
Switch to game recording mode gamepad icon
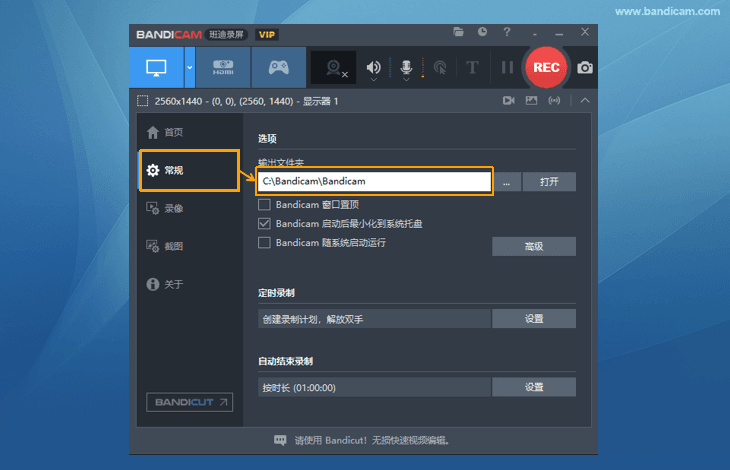tap(278, 67)
